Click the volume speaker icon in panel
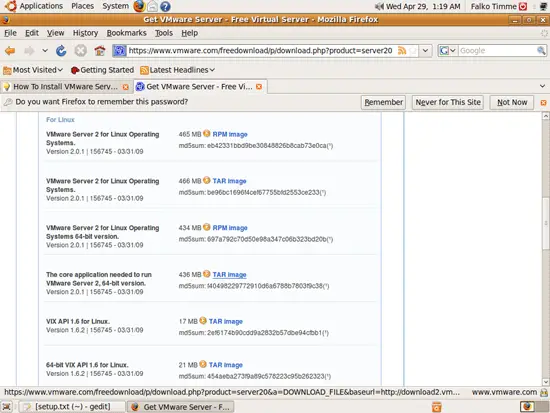550x413 pixels. pyautogui.click(x=379, y=6)
